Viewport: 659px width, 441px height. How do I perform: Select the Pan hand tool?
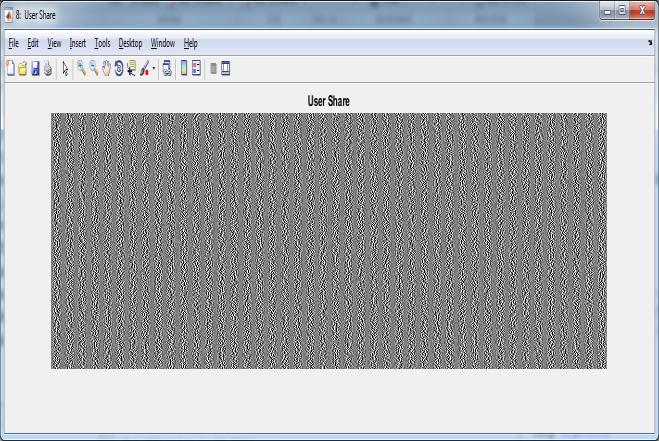(x=106, y=68)
